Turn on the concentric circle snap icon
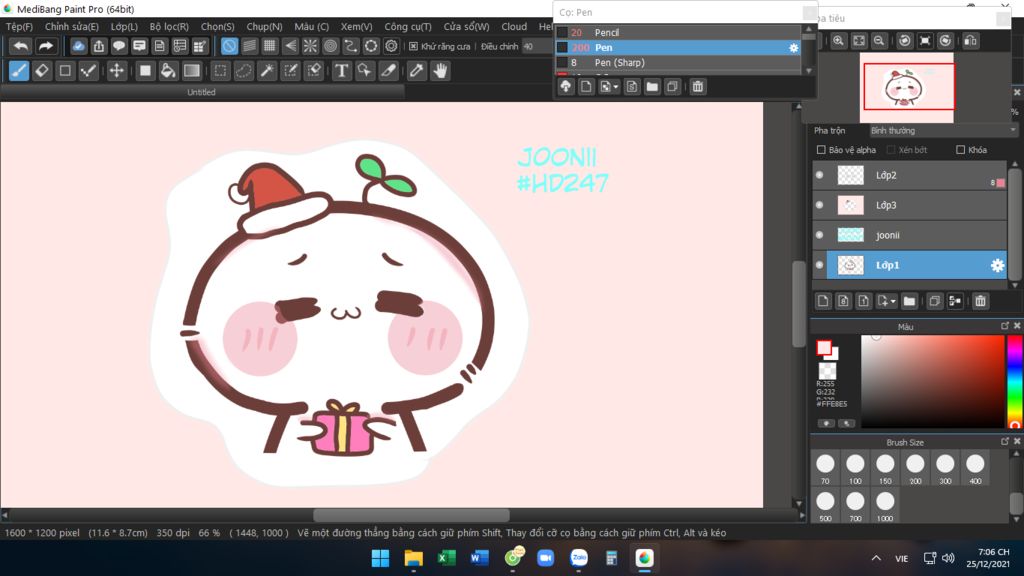The image size is (1024, 576). [x=330, y=46]
